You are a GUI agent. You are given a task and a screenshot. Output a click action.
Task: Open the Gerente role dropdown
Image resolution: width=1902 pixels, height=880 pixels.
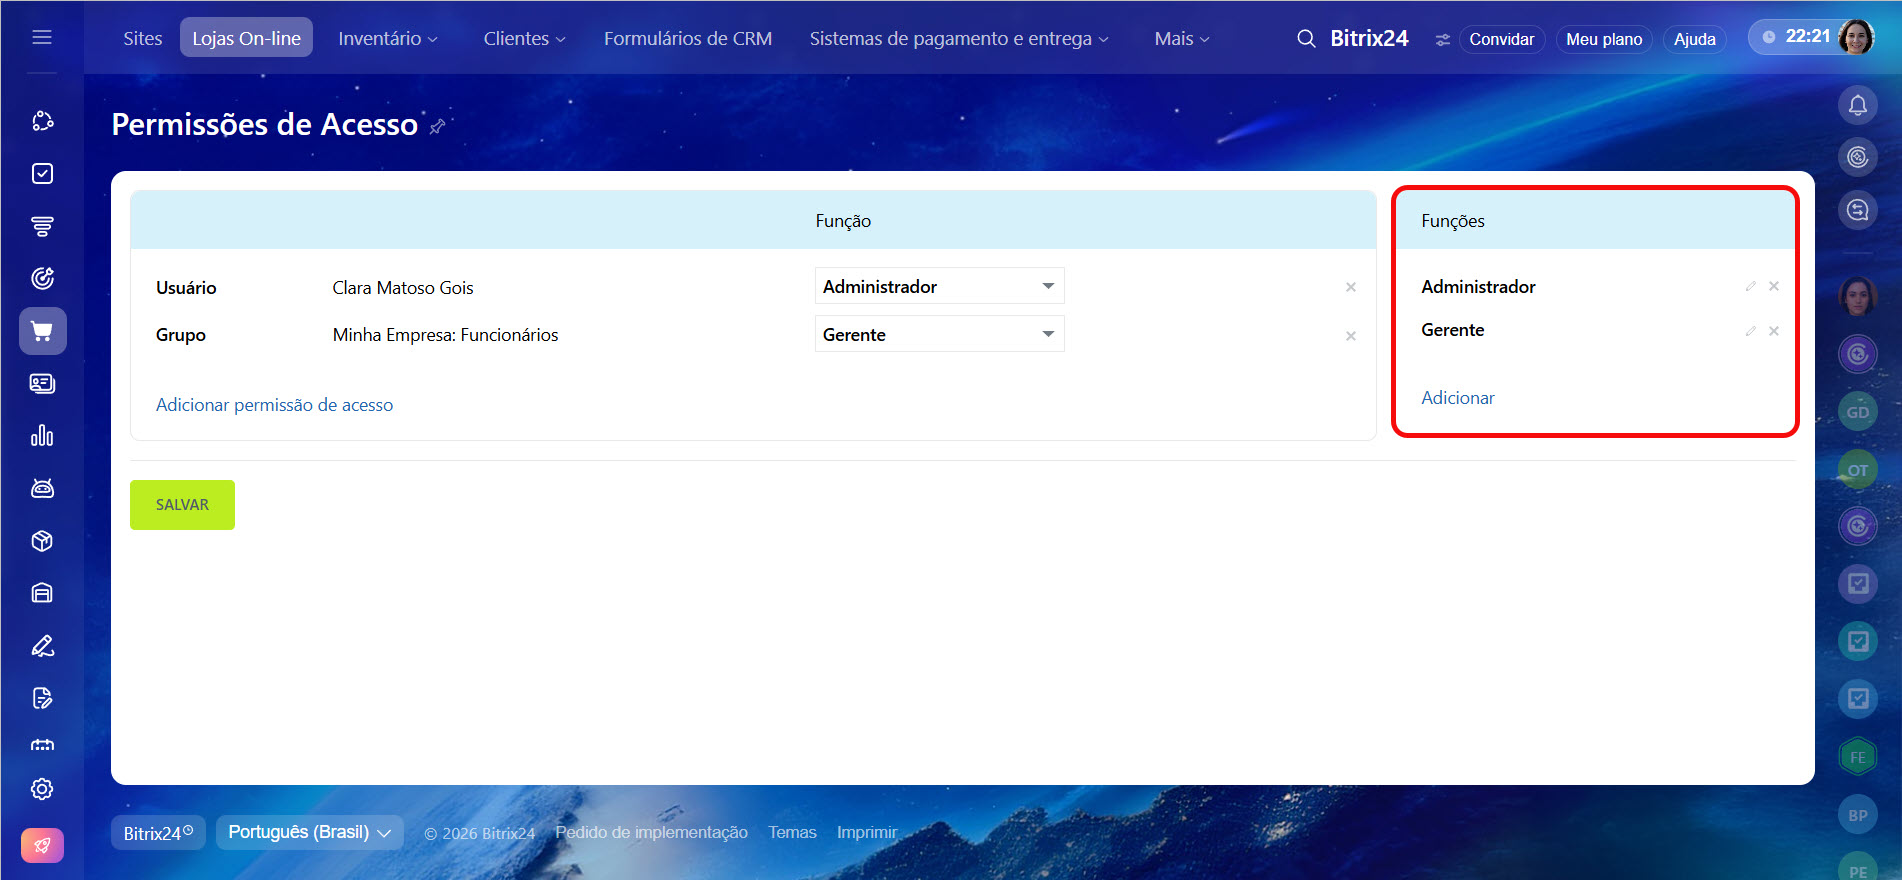click(939, 335)
